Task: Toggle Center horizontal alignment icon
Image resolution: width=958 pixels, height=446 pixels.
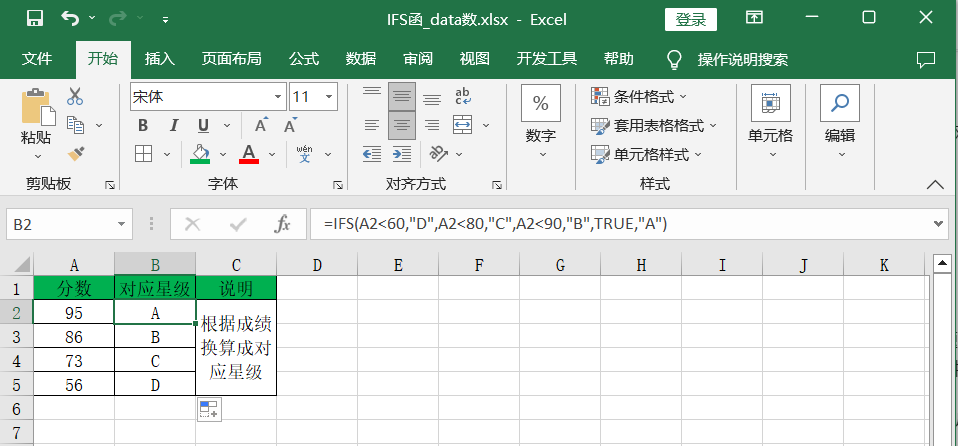Action: pyautogui.click(x=401, y=125)
